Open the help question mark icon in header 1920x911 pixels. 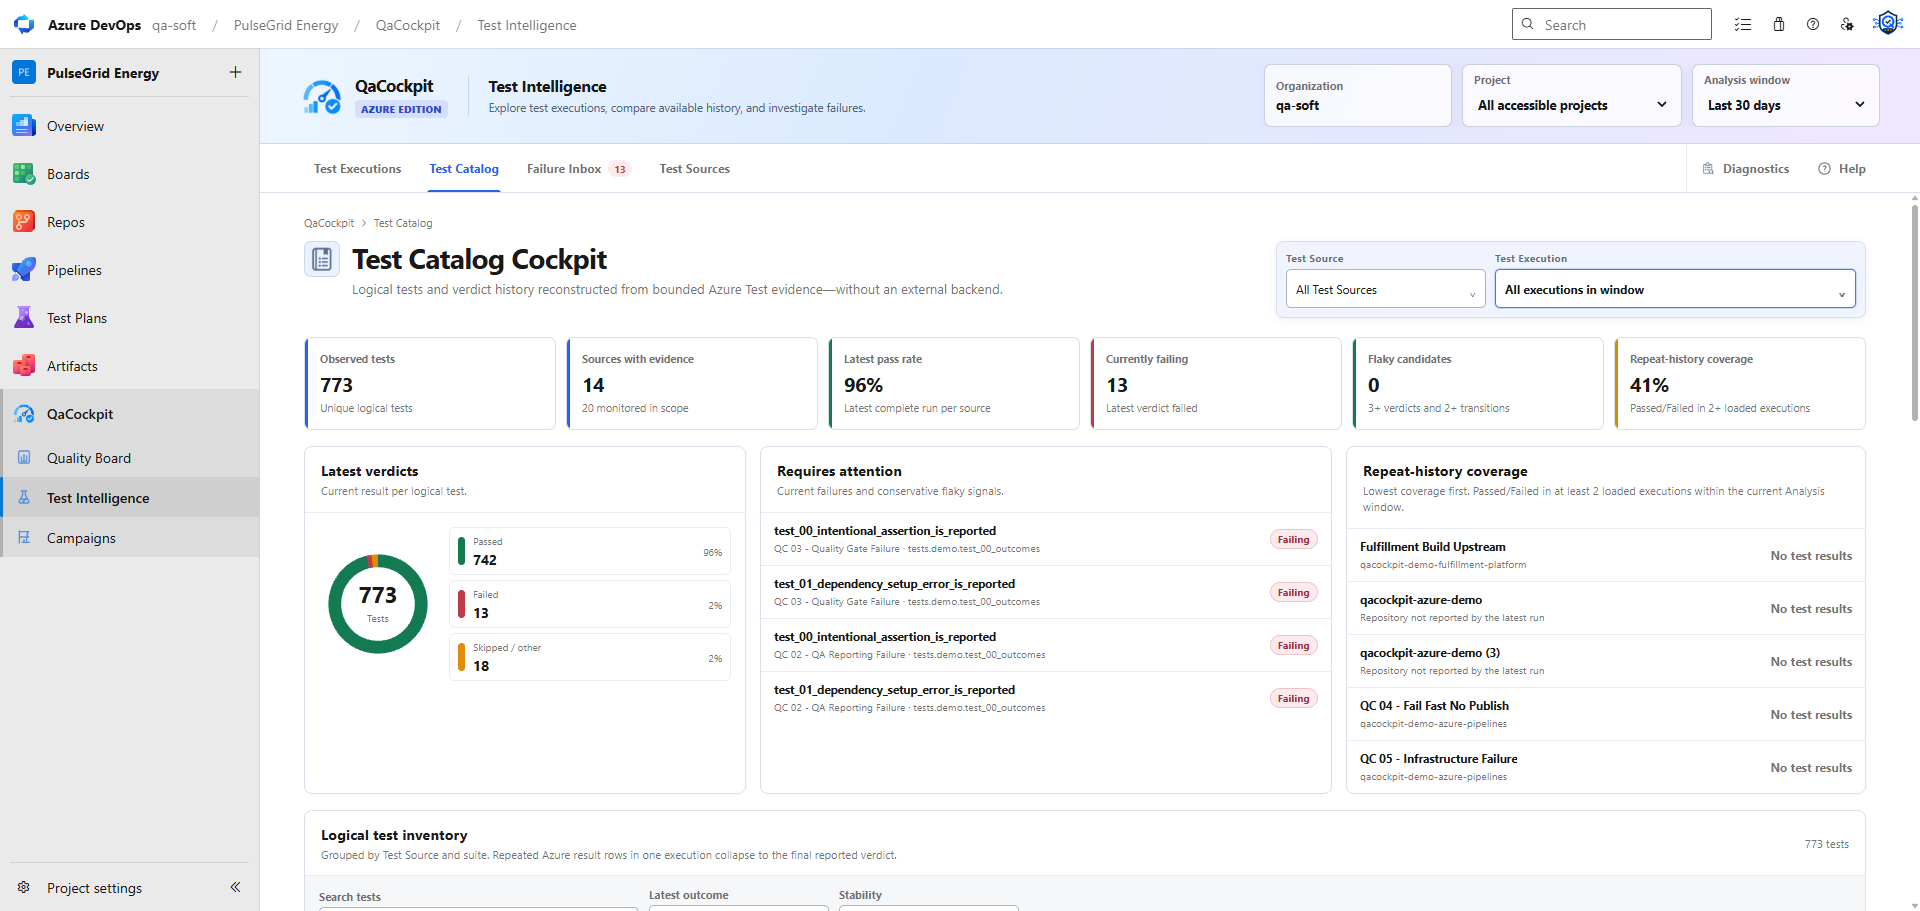click(x=1813, y=25)
